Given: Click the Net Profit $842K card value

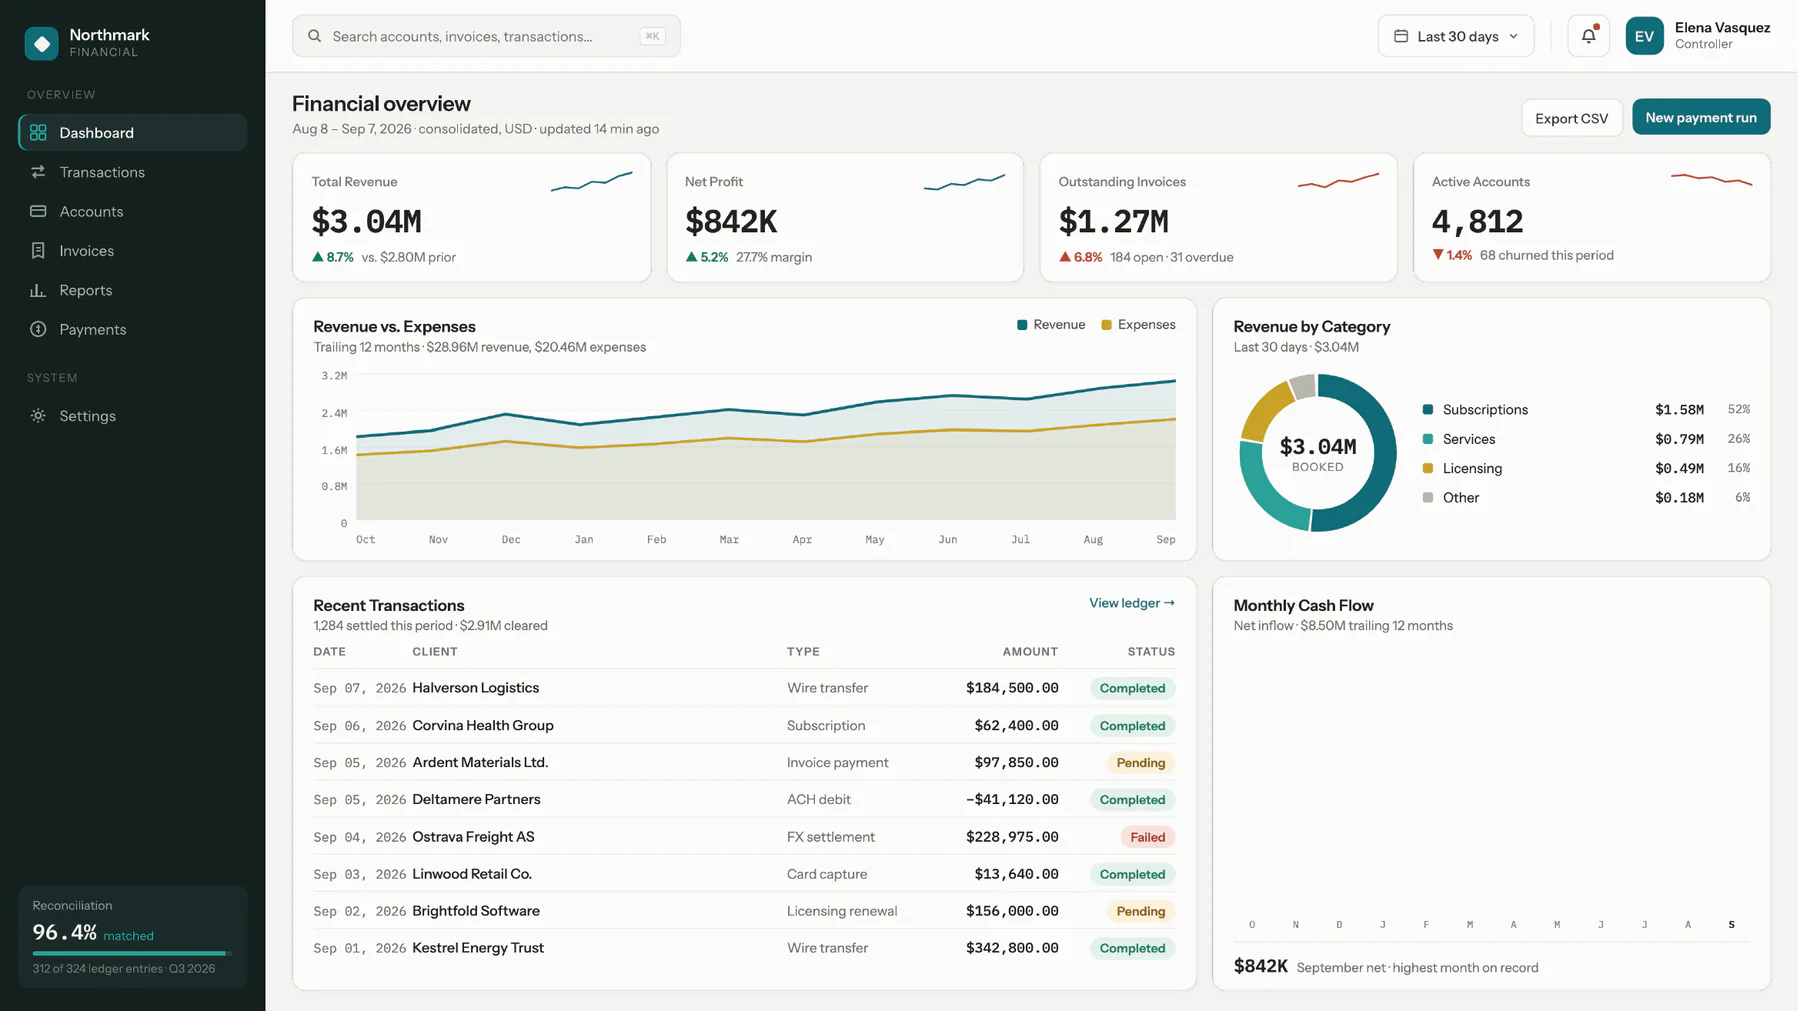Looking at the screenshot, I should (731, 221).
